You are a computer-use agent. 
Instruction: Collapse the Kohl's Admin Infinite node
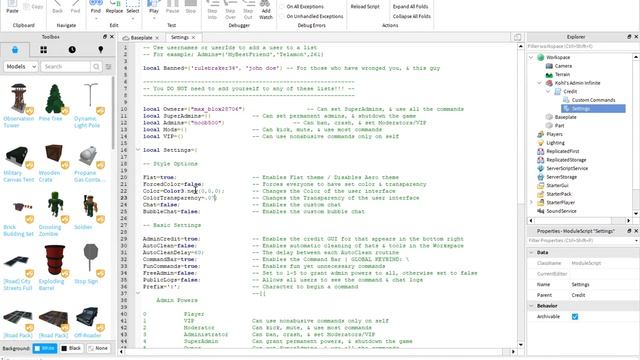[539, 83]
